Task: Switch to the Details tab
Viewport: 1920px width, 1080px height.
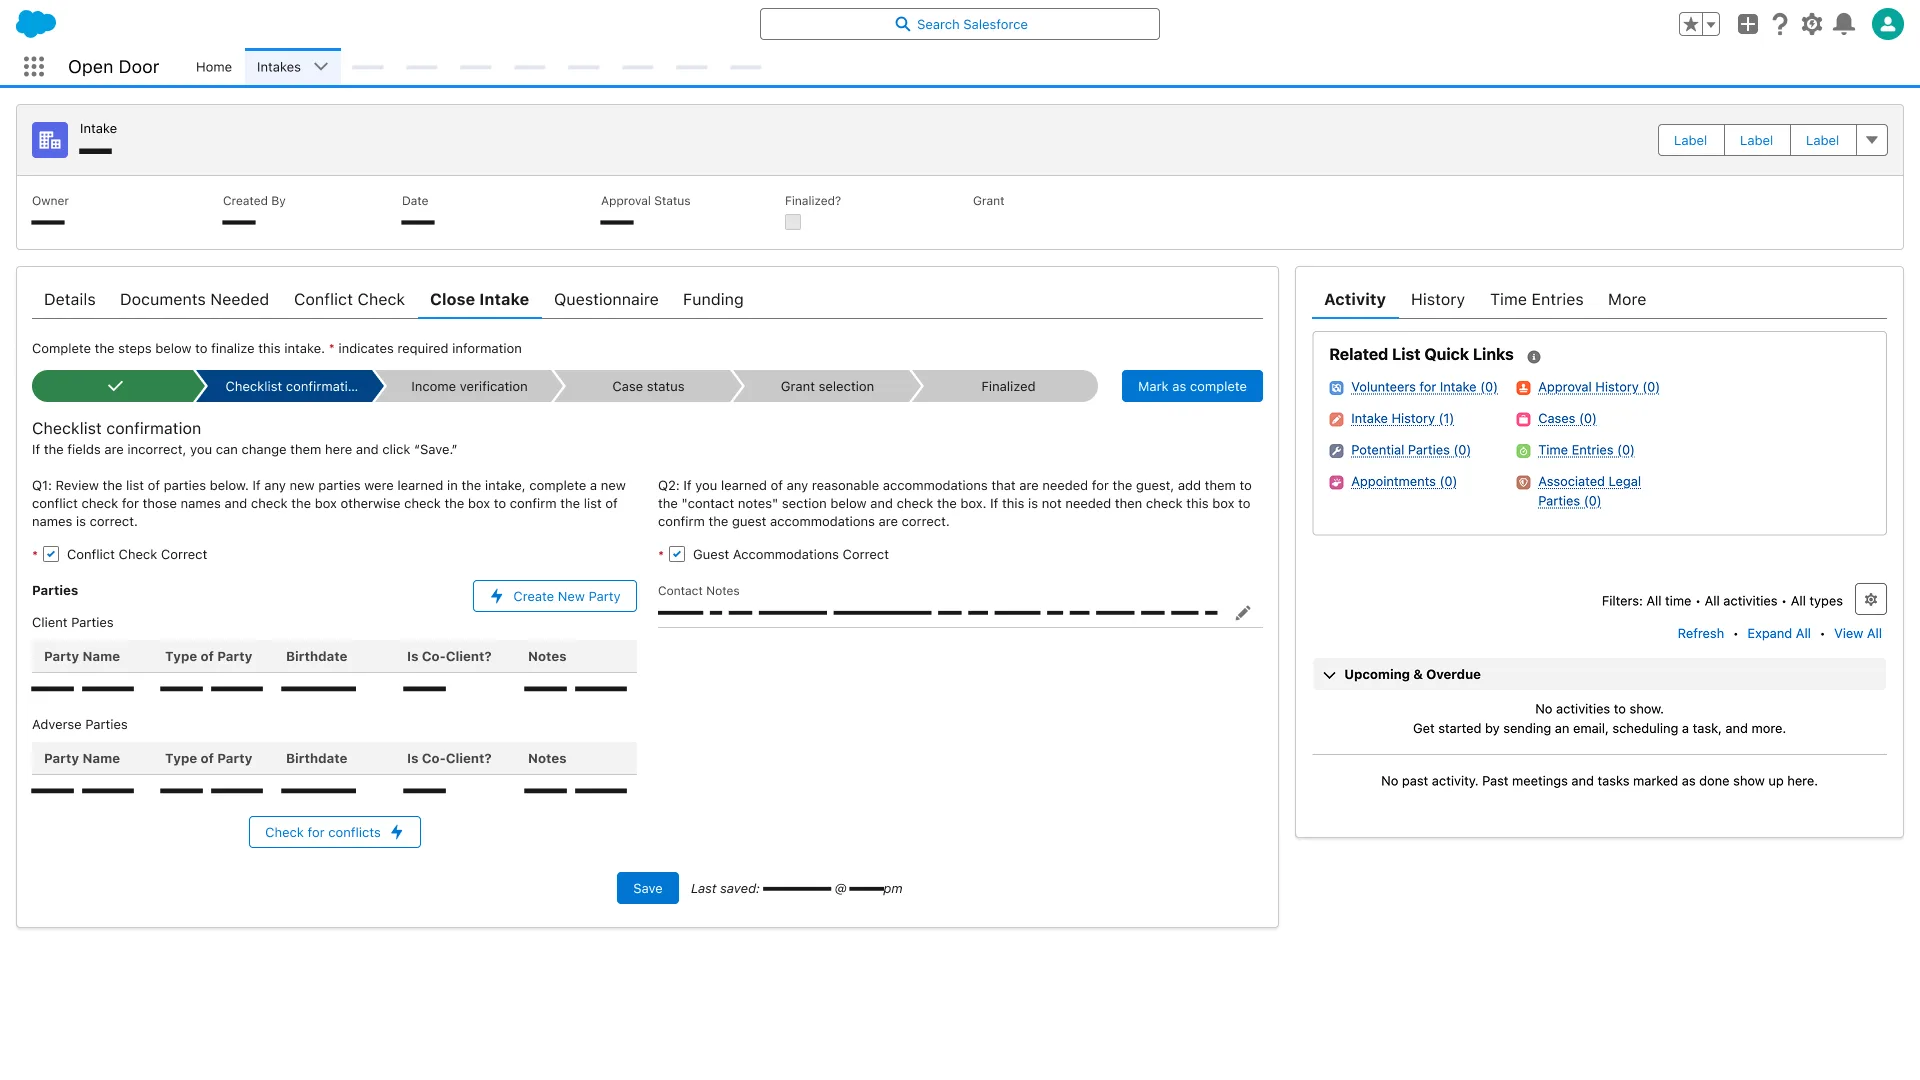Action: [70, 299]
